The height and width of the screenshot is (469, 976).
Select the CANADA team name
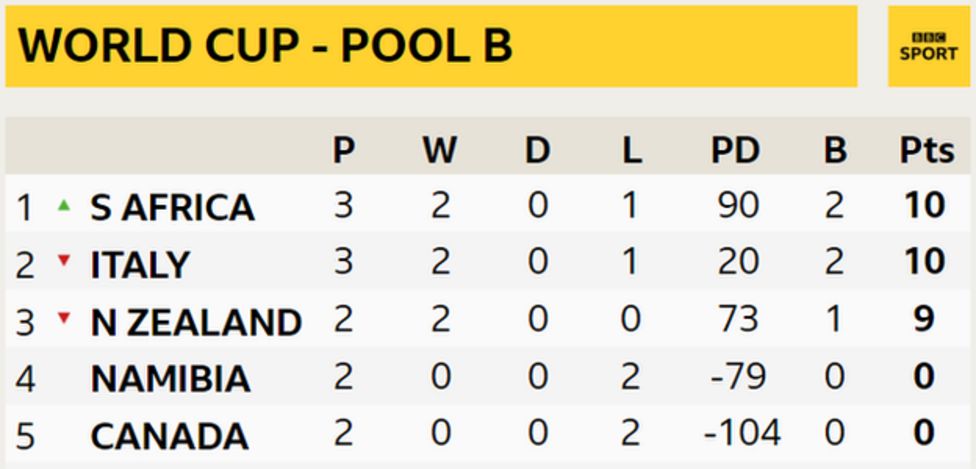[169, 435]
